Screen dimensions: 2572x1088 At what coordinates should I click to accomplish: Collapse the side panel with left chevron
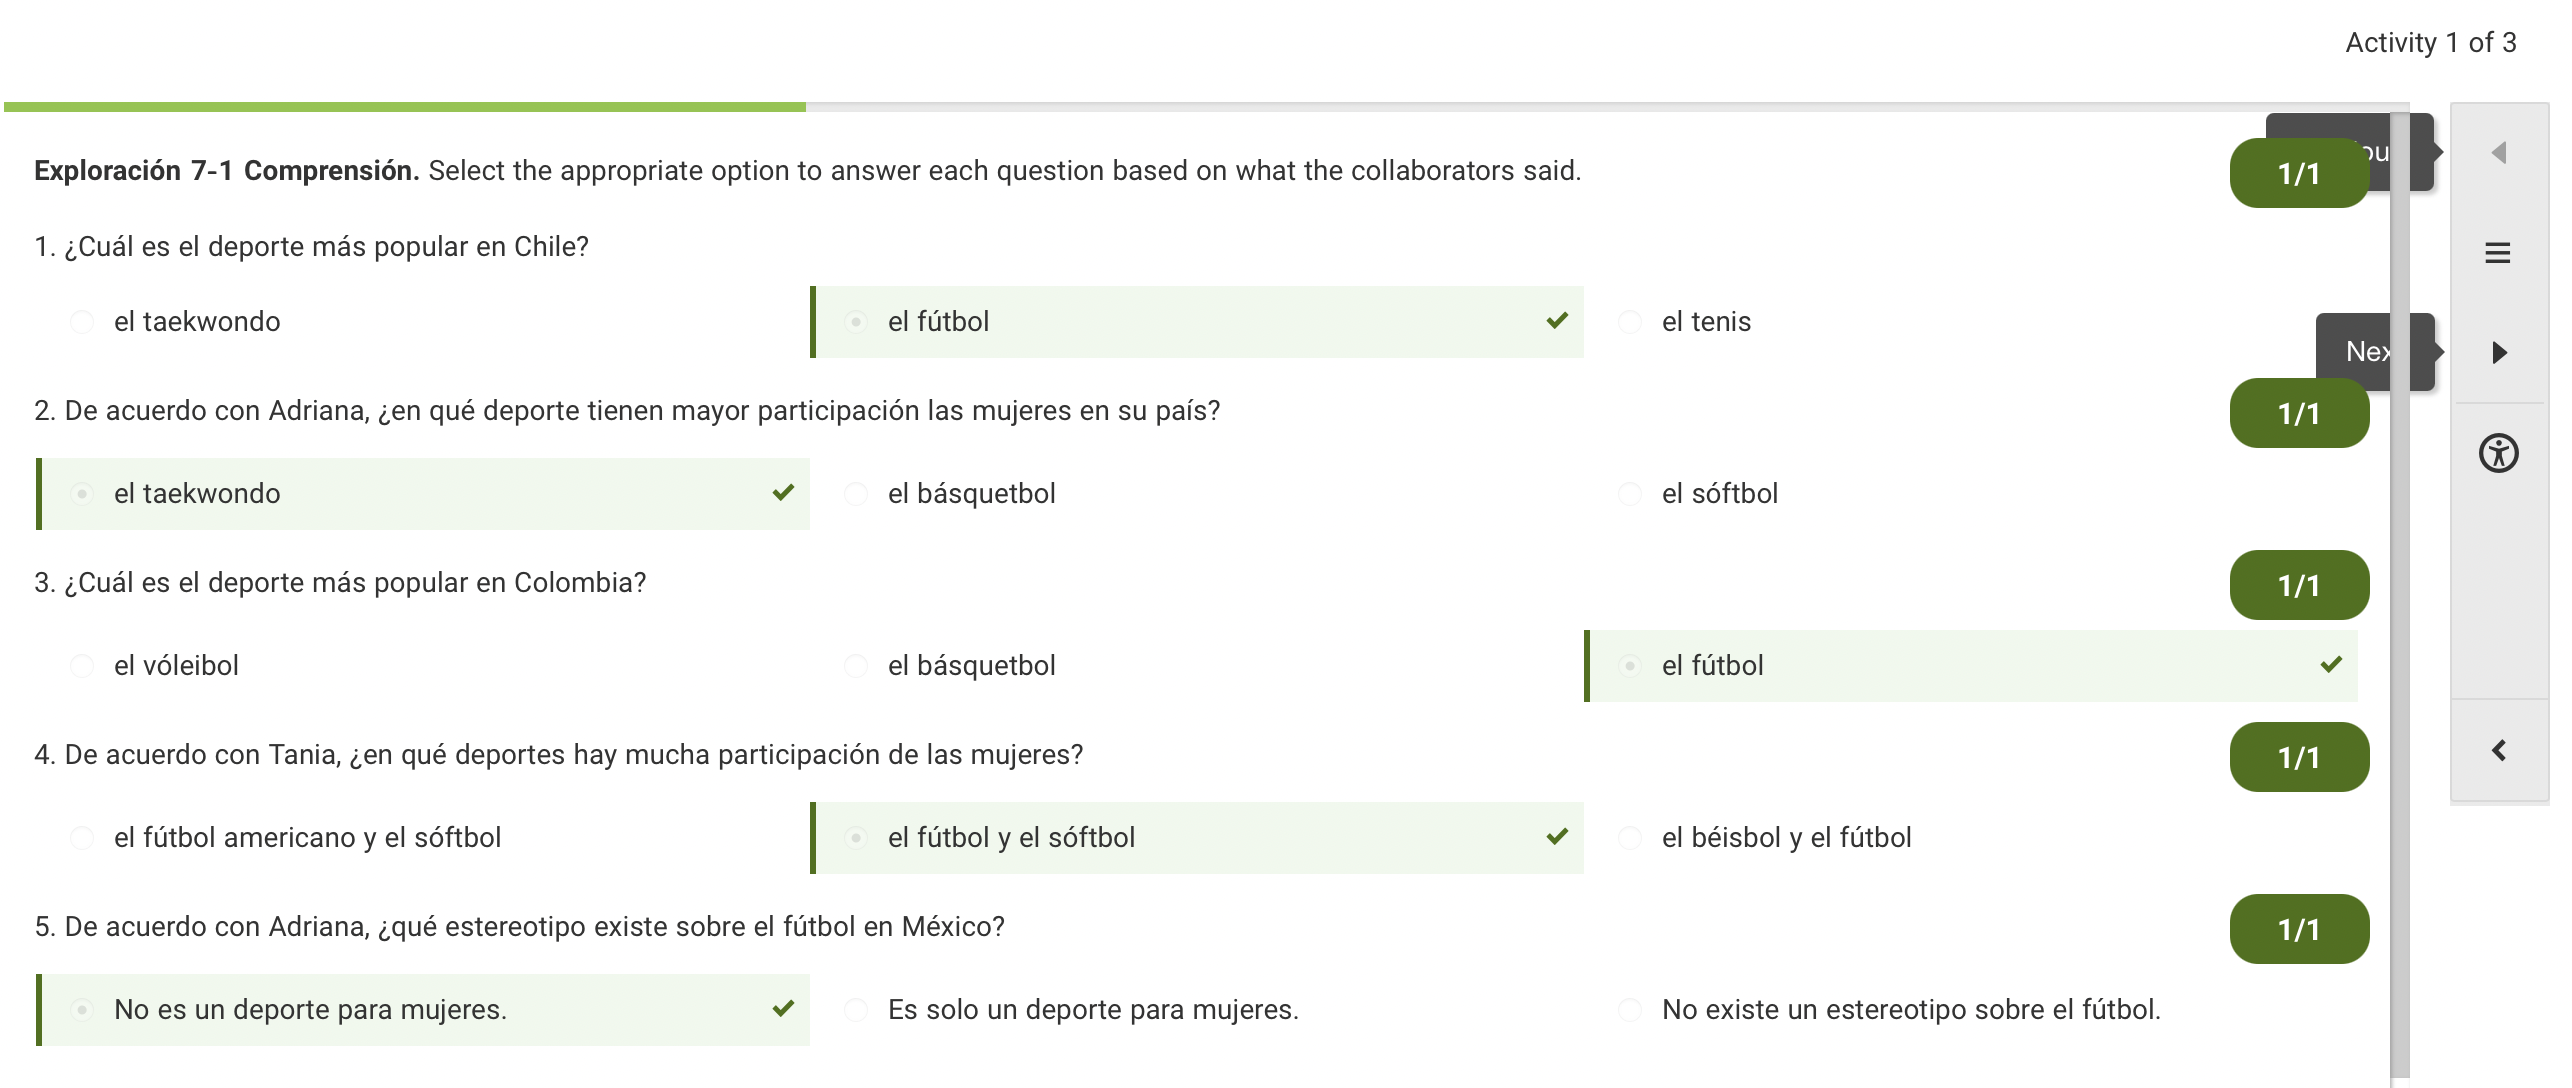(2498, 751)
